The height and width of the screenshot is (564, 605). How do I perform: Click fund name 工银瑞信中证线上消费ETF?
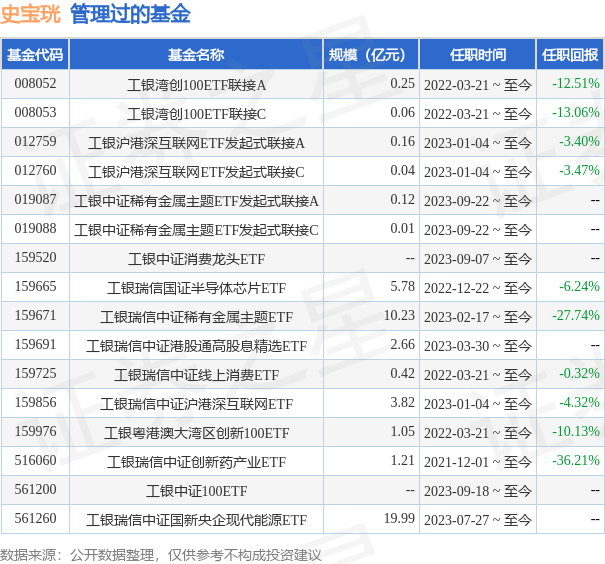tap(196, 375)
